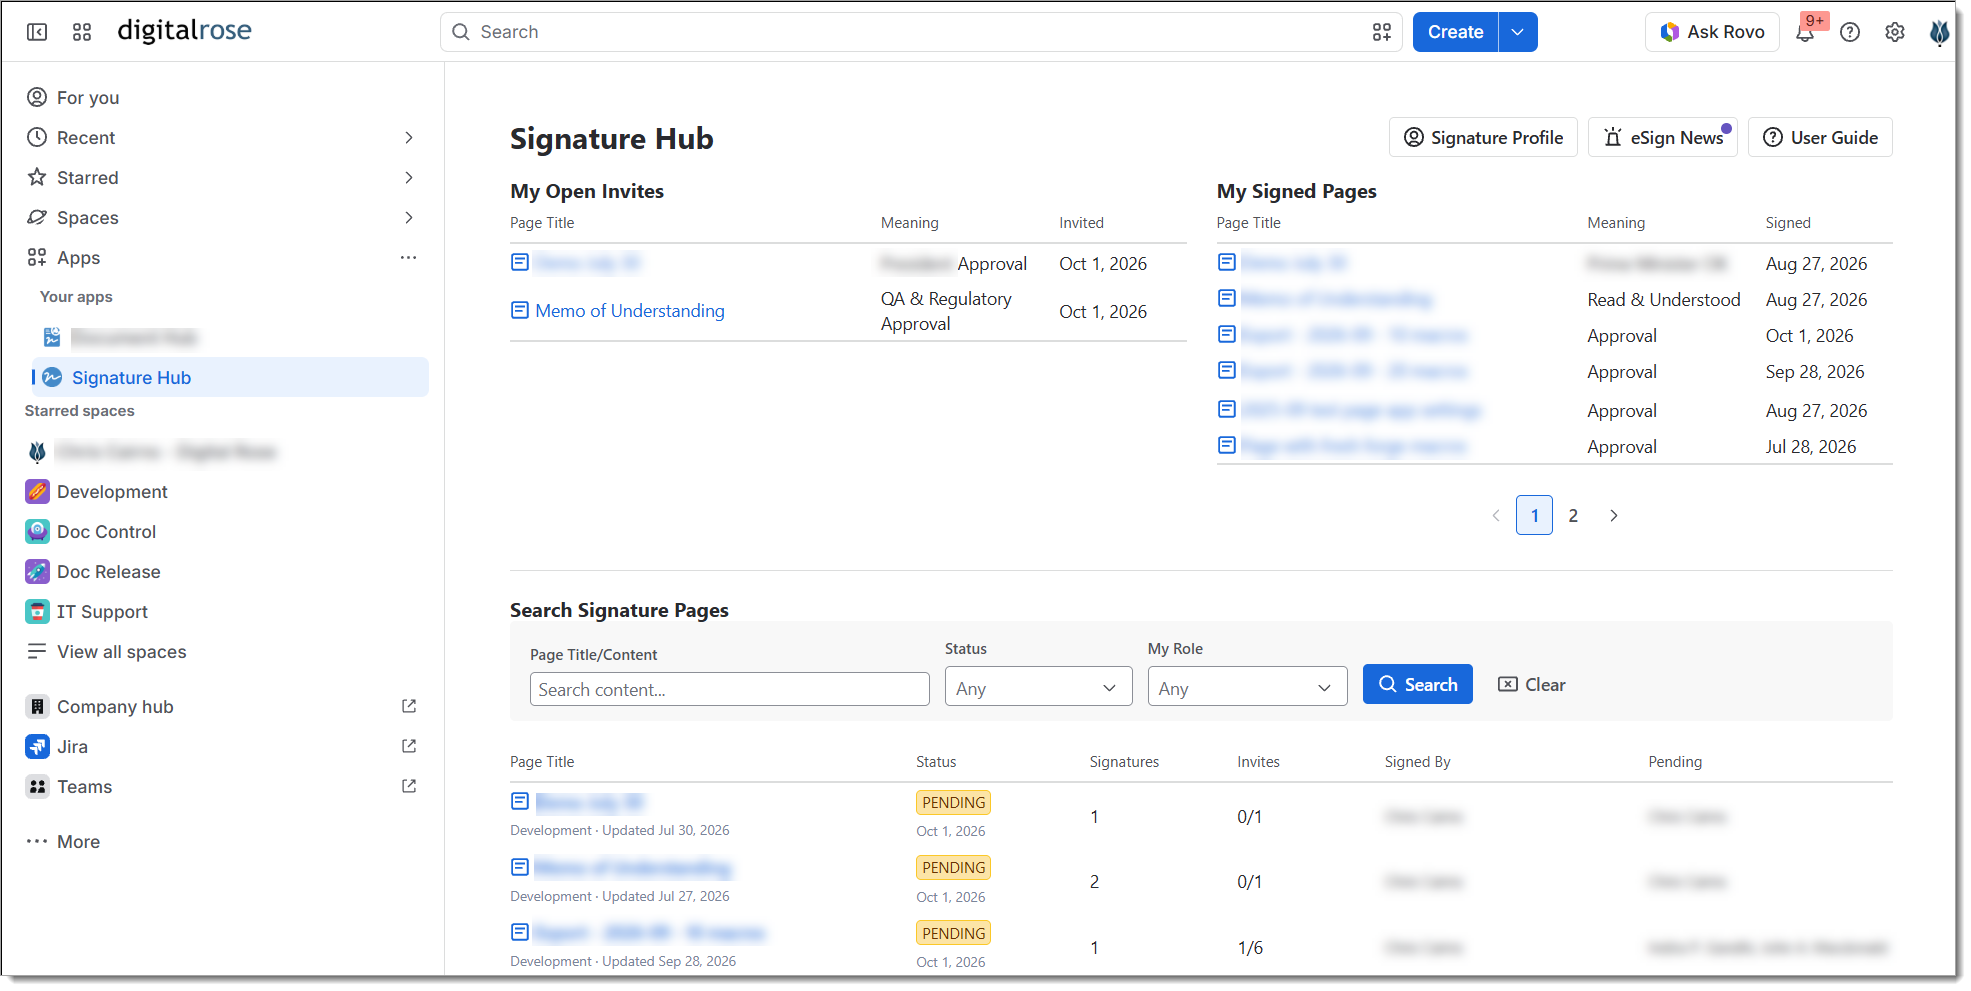Click the IT Support space icon
Viewport: 1971px width, 991px height.
37,611
